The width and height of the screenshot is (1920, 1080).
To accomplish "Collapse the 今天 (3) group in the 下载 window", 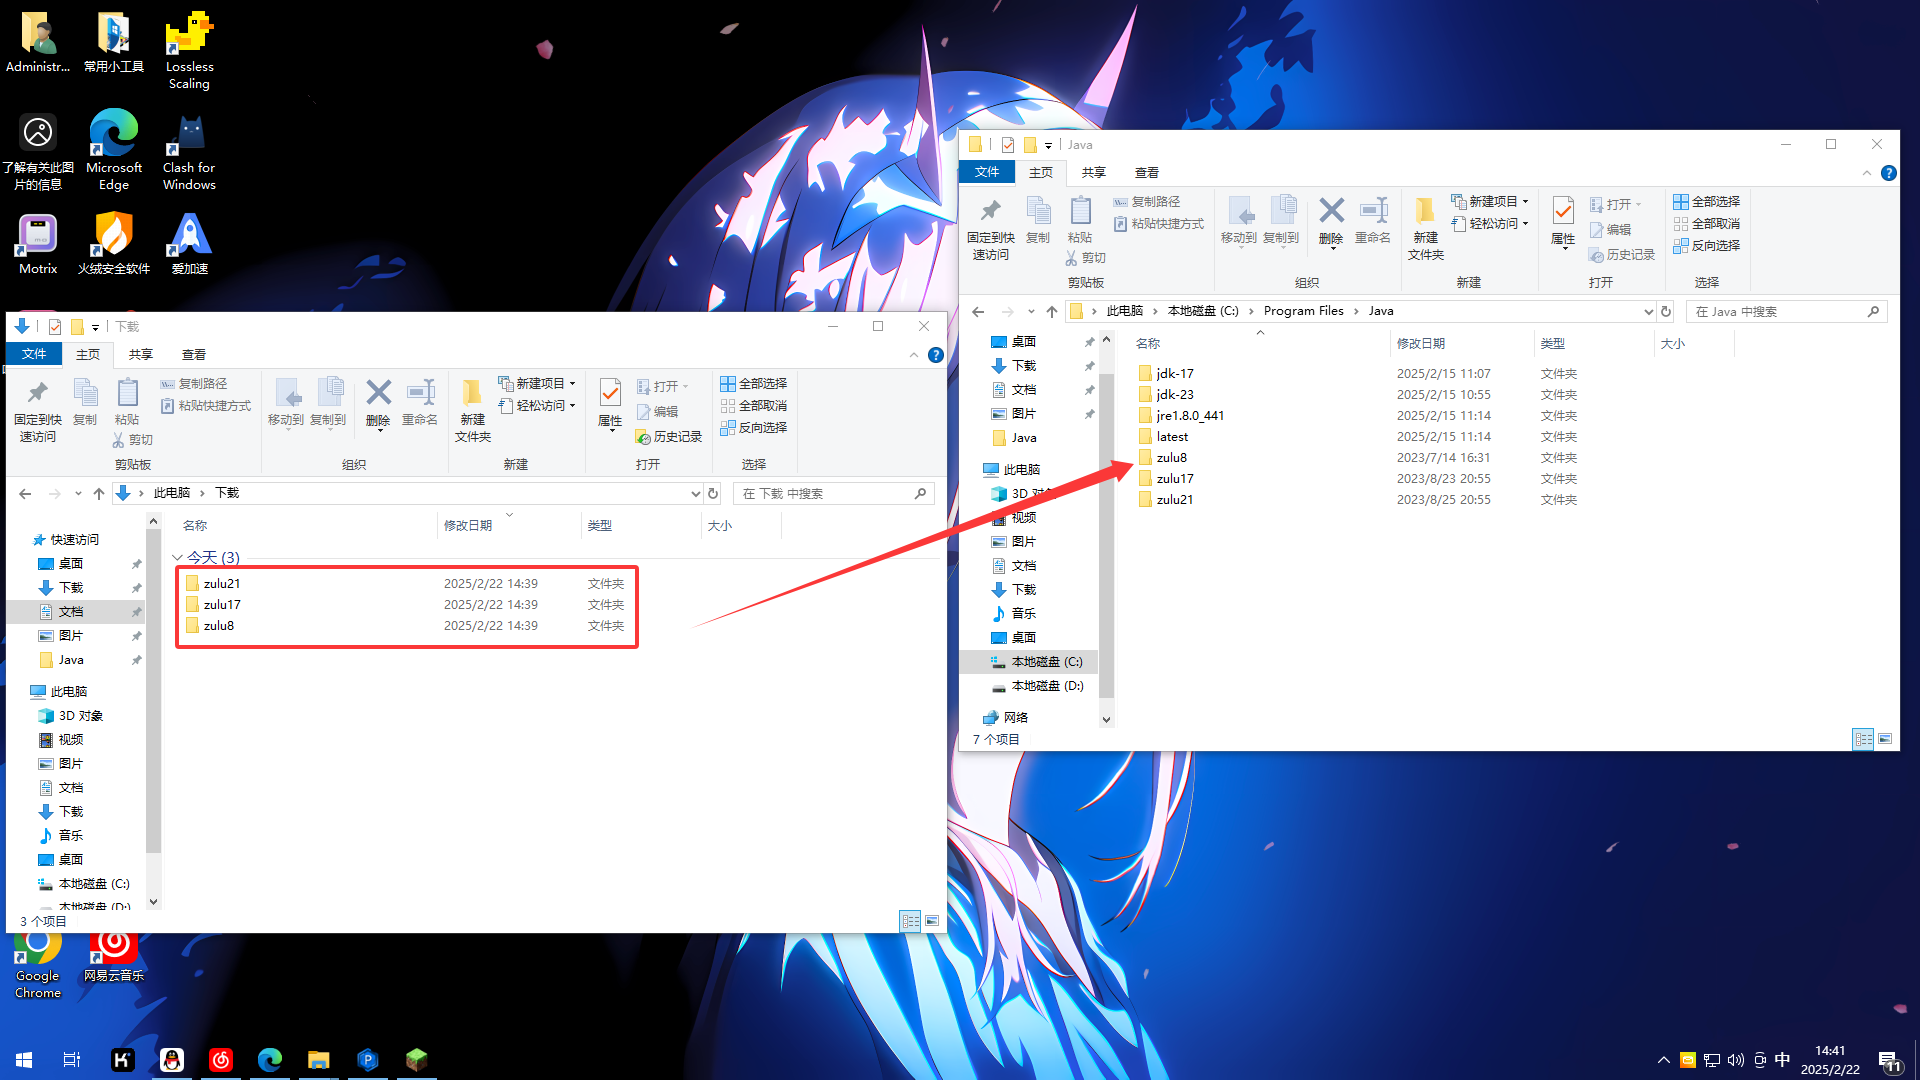I will [177, 557].
